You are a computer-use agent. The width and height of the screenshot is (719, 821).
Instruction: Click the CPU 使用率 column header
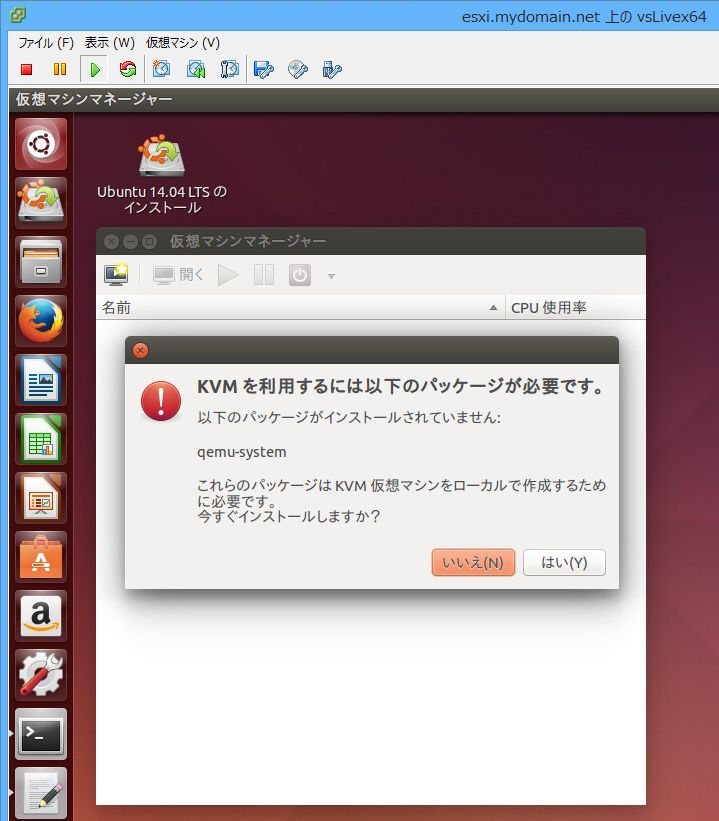(x=575, y=308)
